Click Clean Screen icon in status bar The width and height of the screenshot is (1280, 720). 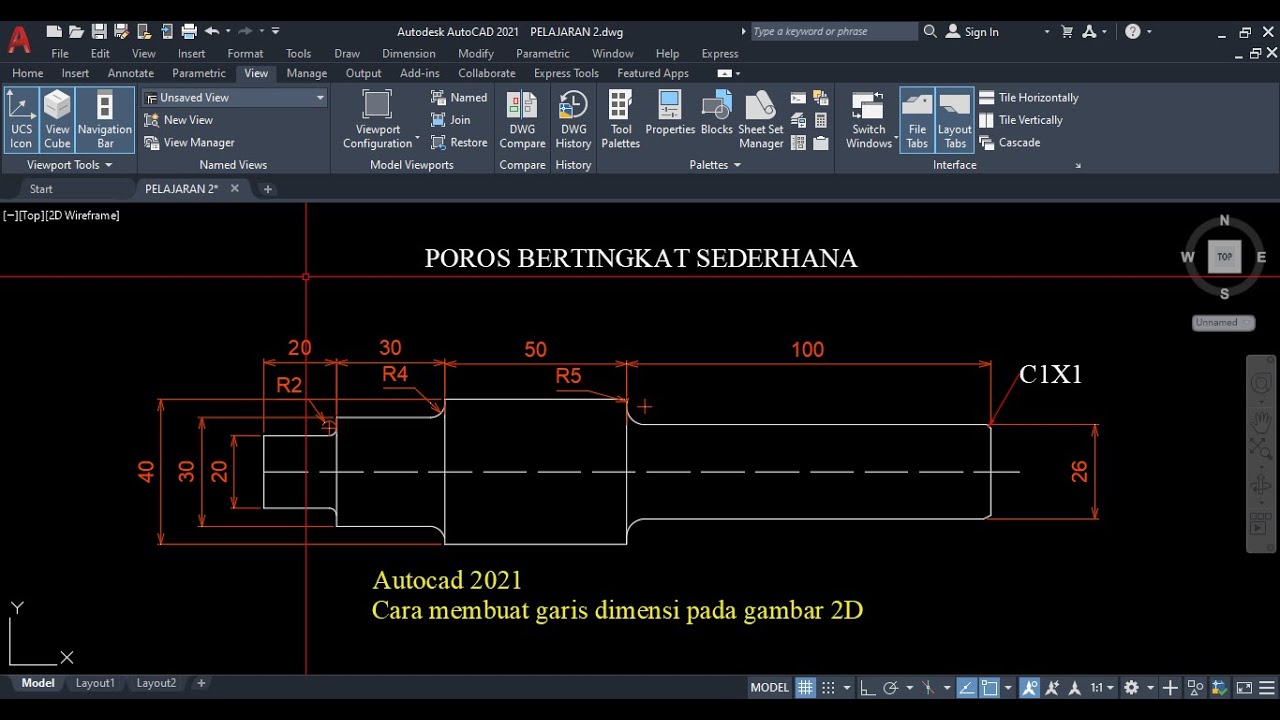pos(1244,688)
